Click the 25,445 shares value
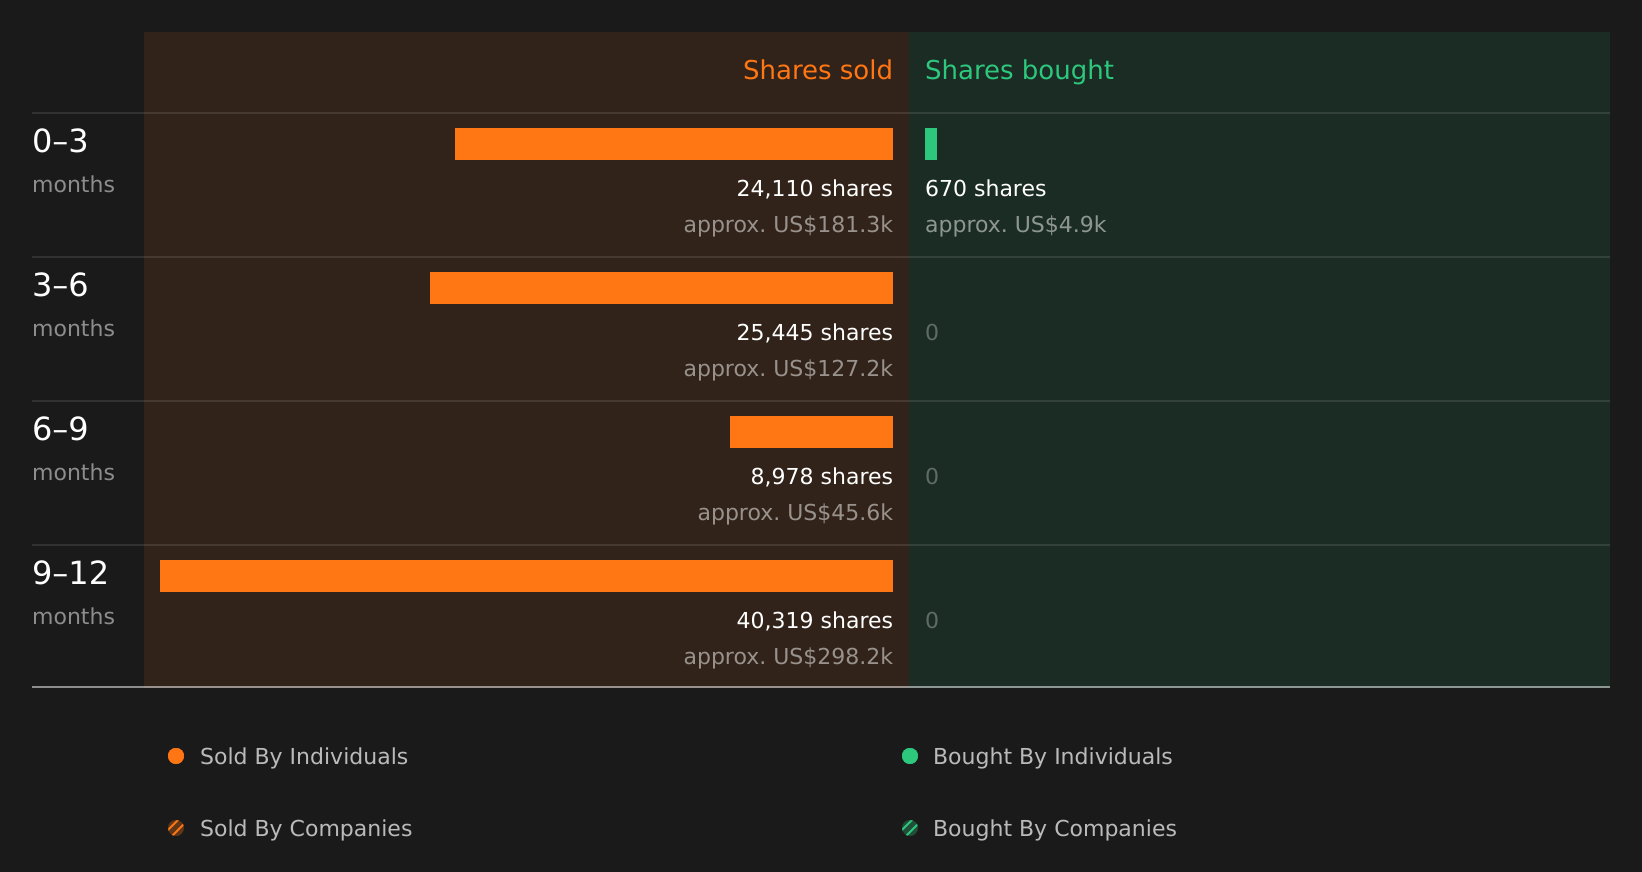 (x=814, y=332)
